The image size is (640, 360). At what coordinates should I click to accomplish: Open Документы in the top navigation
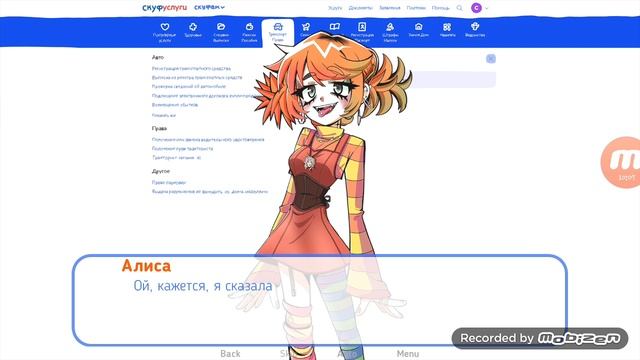click(x=360, y=8)
